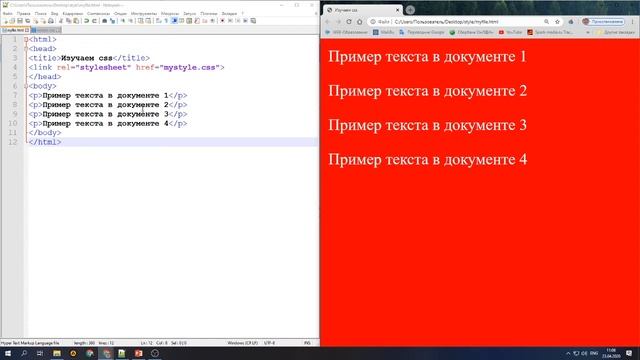
Task: Click 'Пример текста в документе 3' on web page
Action: (427, 125)
